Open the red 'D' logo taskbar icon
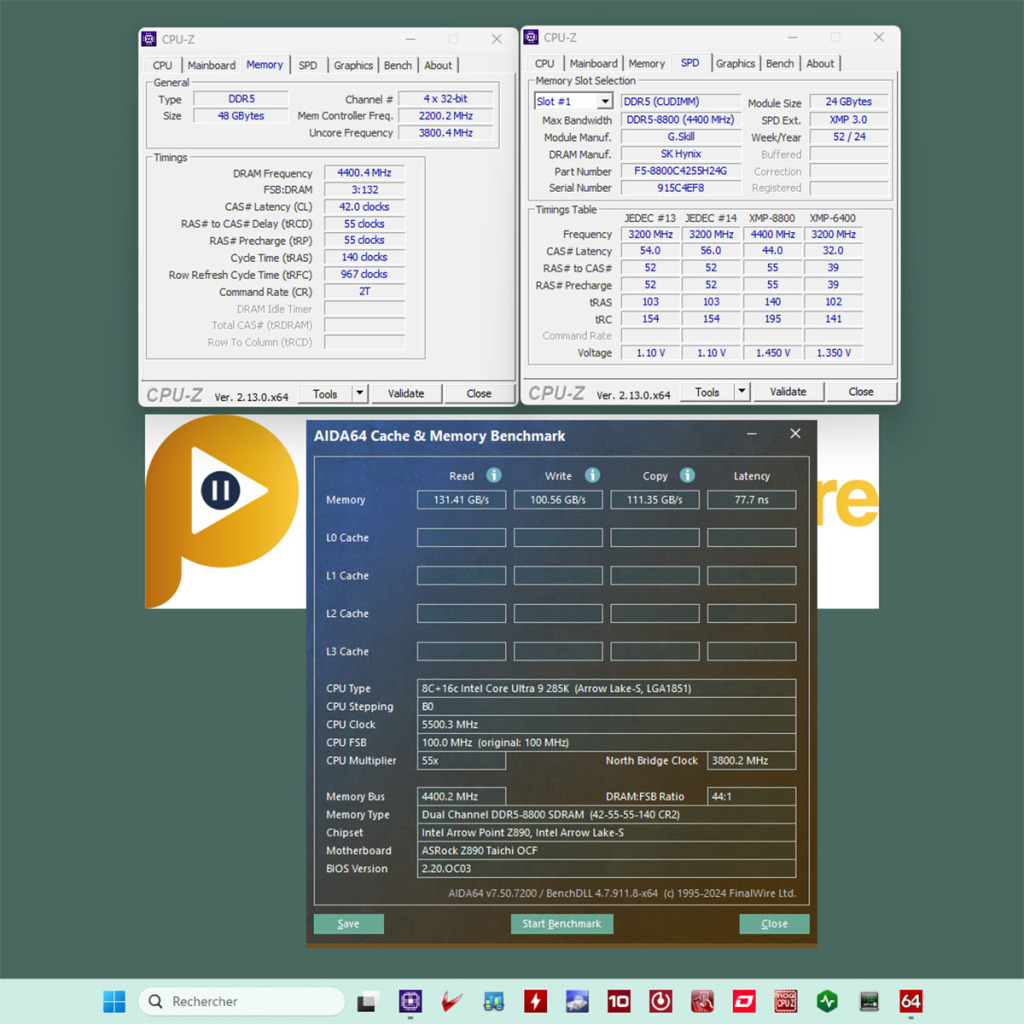Image resolution: width=1024 pixels, height=1024 pixels. (744, 1001)
